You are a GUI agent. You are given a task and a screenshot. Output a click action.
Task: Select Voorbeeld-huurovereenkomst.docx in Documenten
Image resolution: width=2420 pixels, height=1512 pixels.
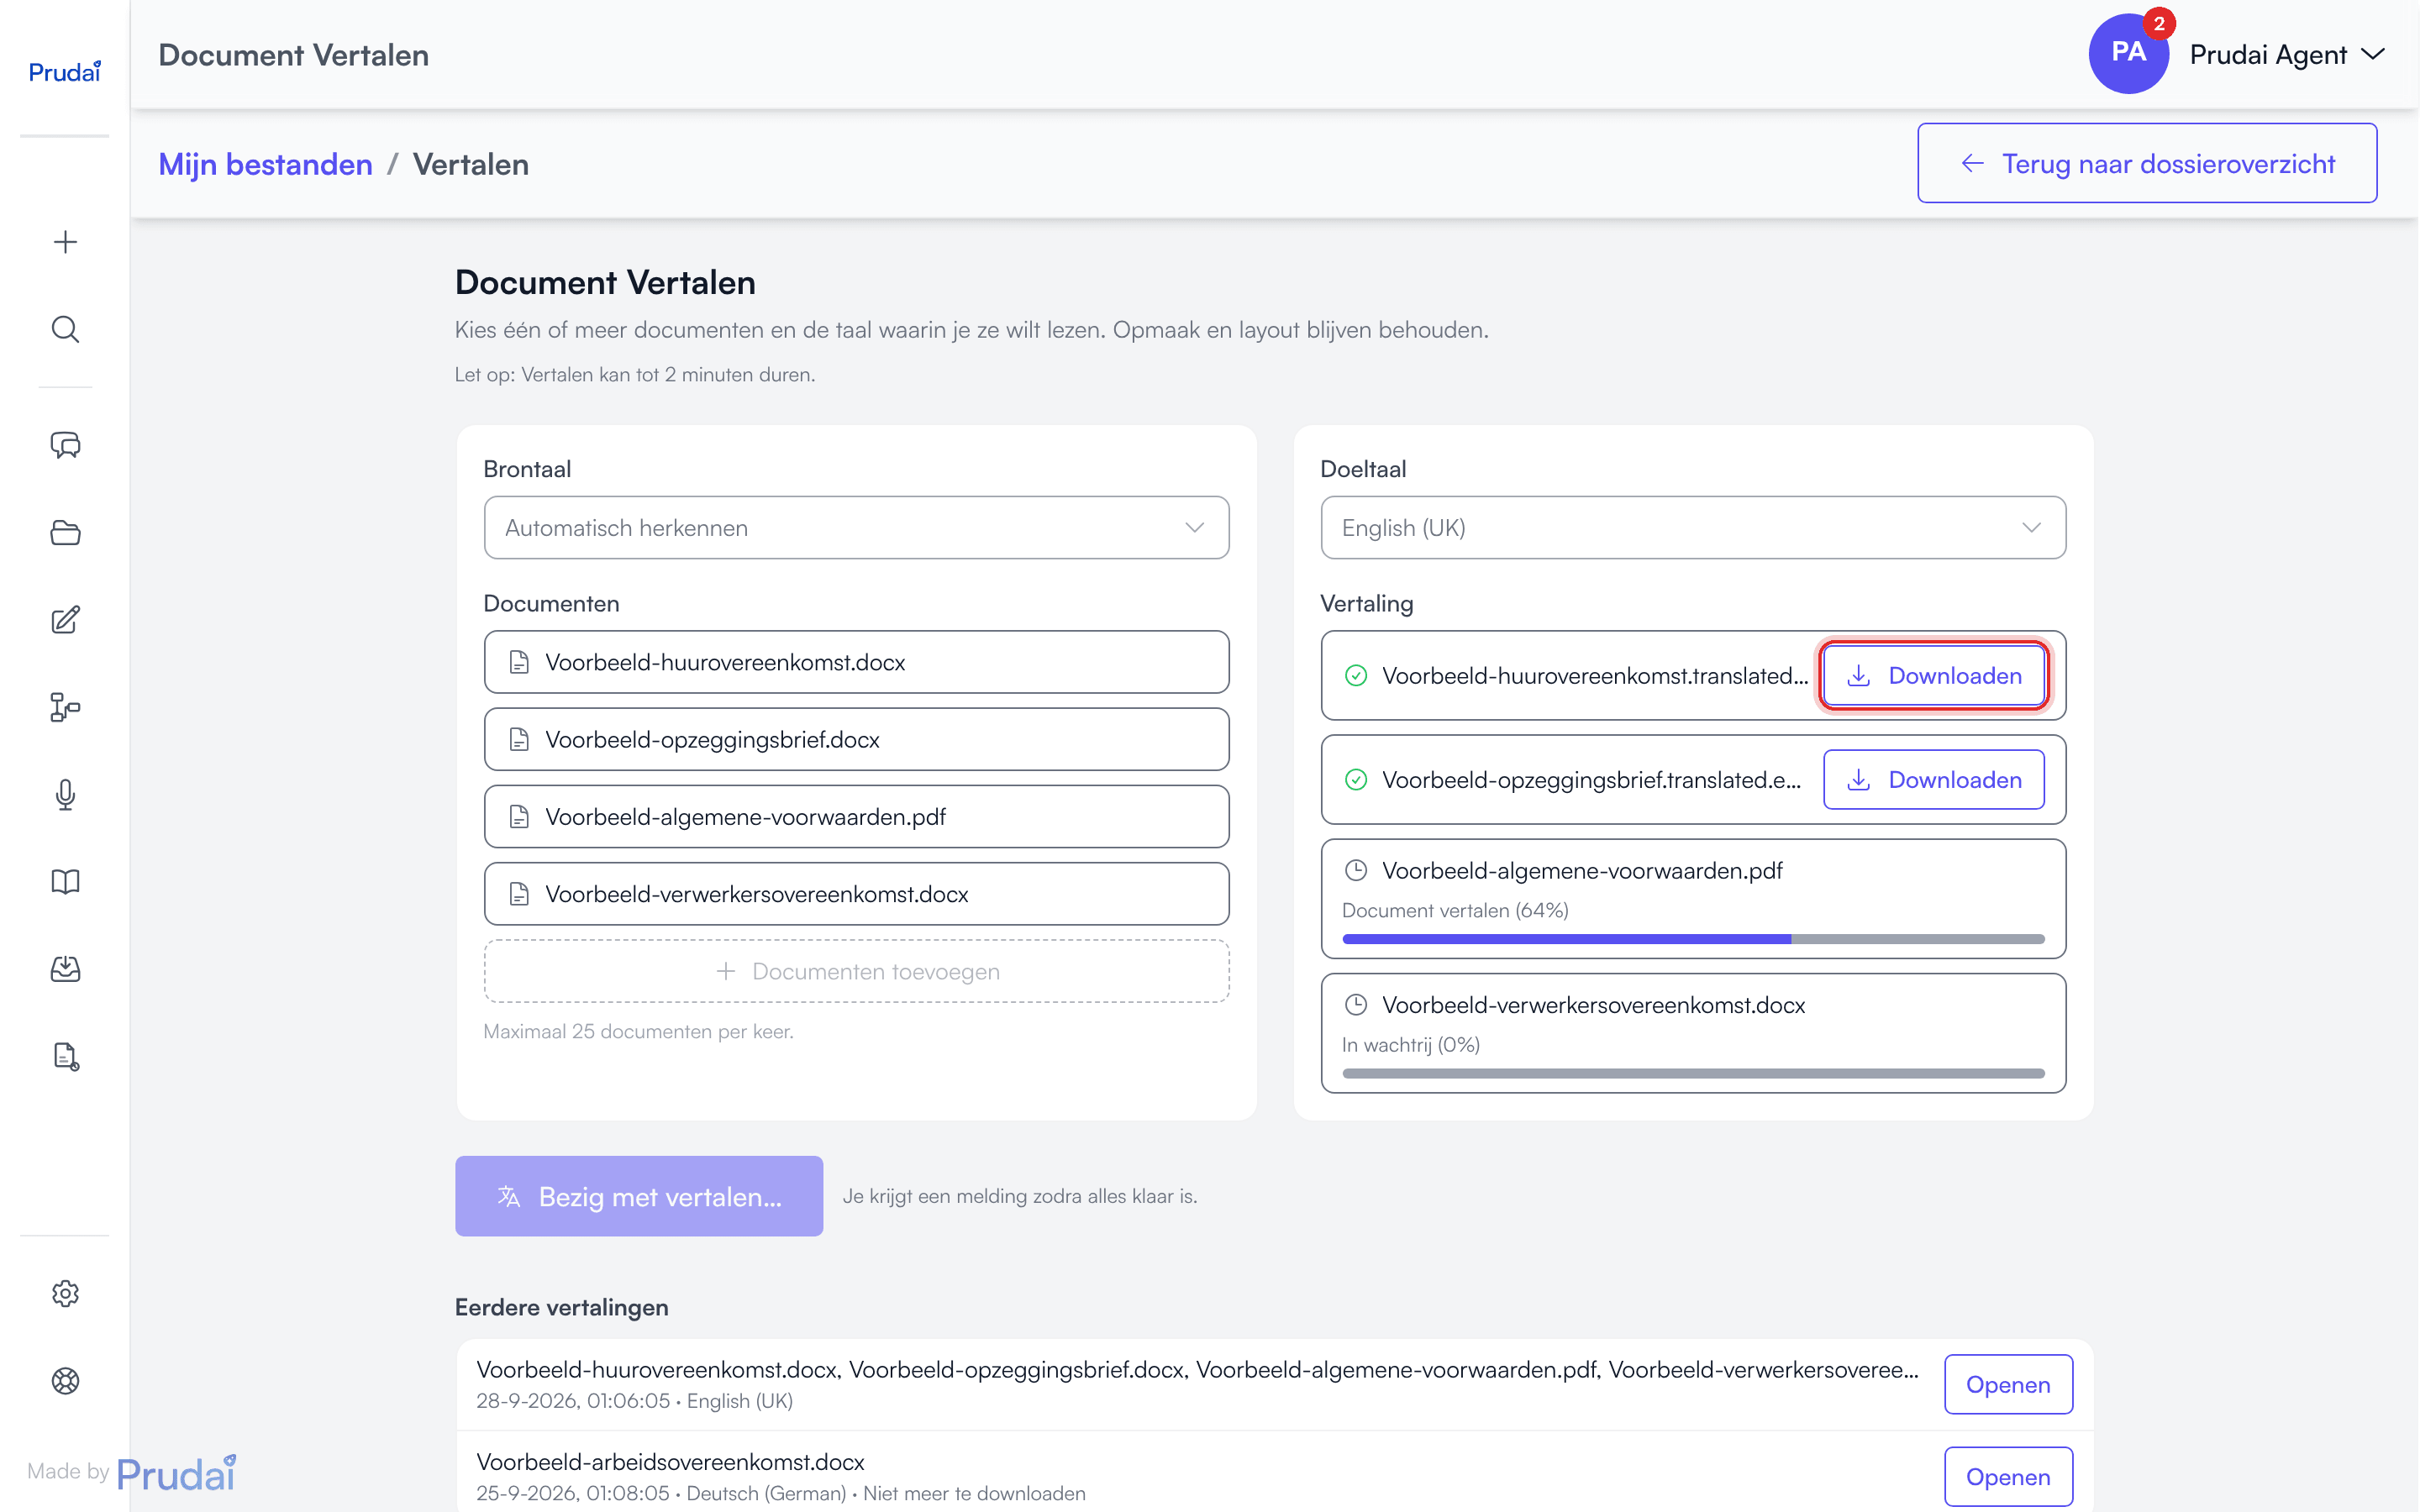pyautogui.click(x=856, y=662)
